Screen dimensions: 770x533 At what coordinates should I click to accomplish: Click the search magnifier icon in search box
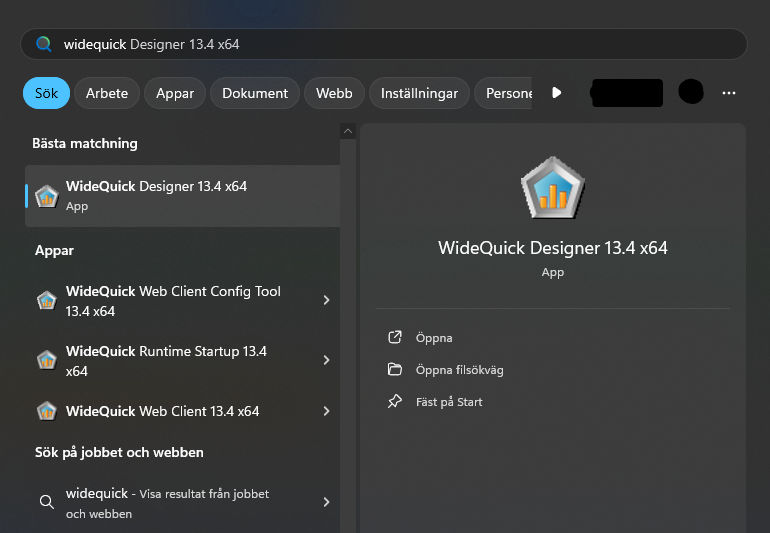44,44
